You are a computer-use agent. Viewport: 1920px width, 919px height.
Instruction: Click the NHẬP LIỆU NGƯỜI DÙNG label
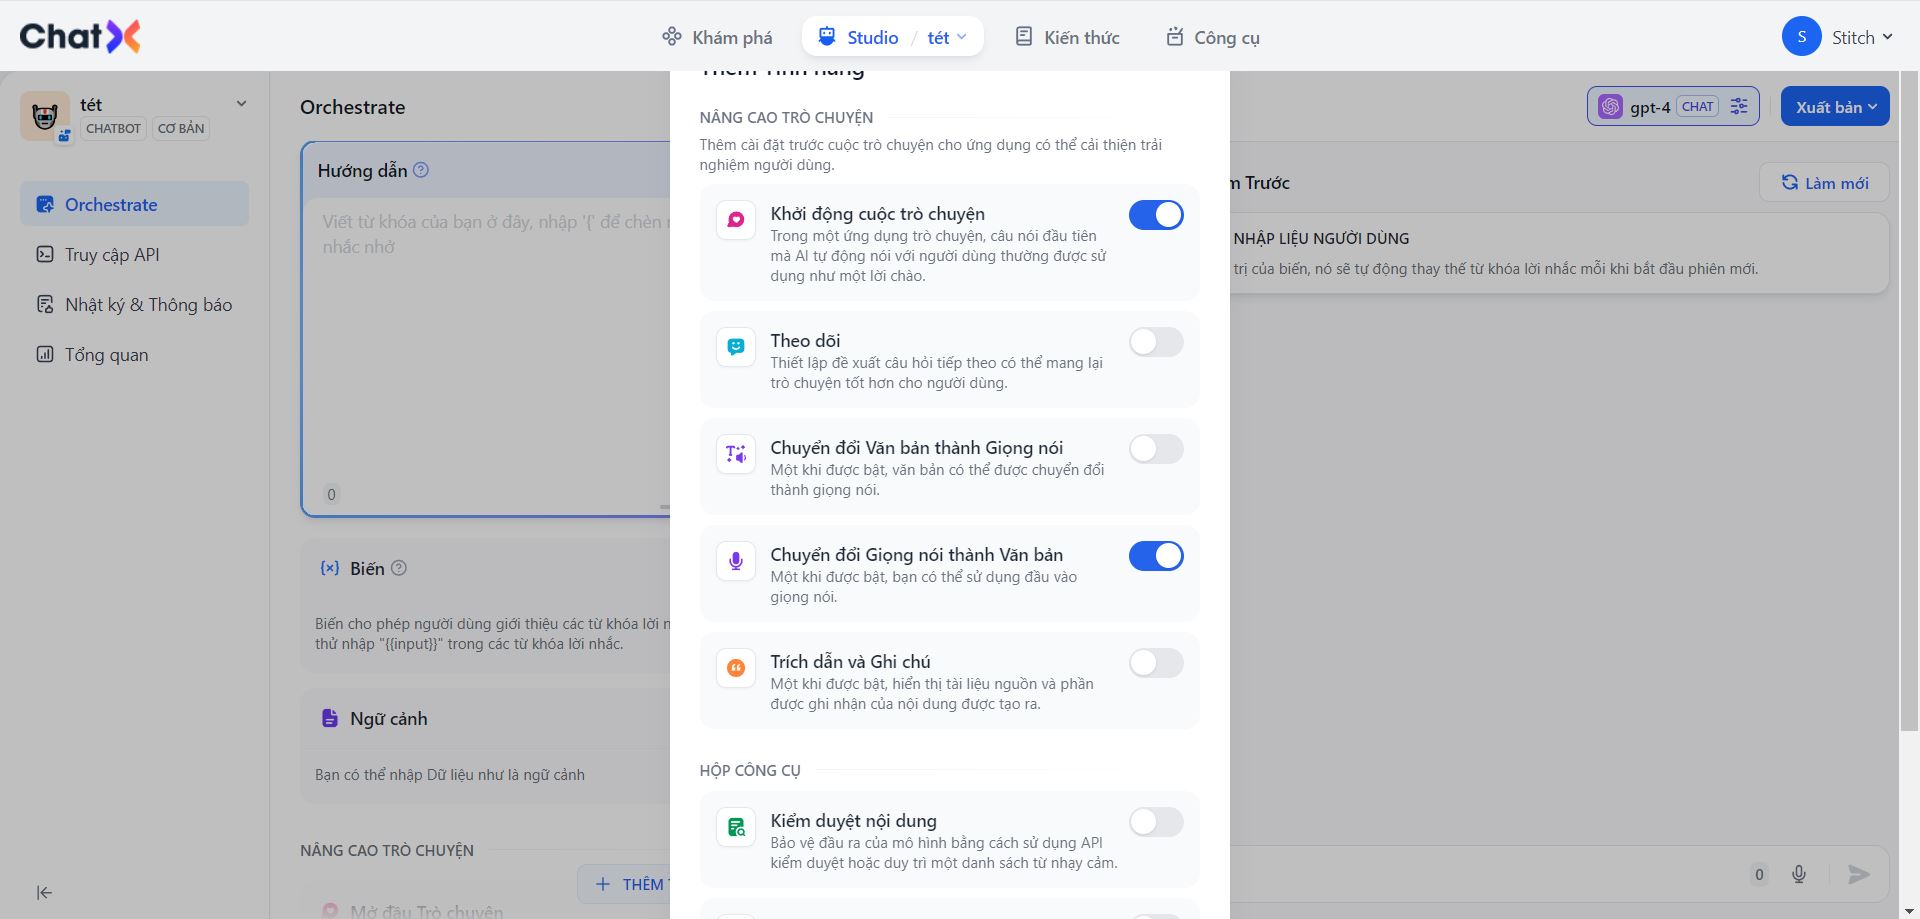pos(1321,238)
